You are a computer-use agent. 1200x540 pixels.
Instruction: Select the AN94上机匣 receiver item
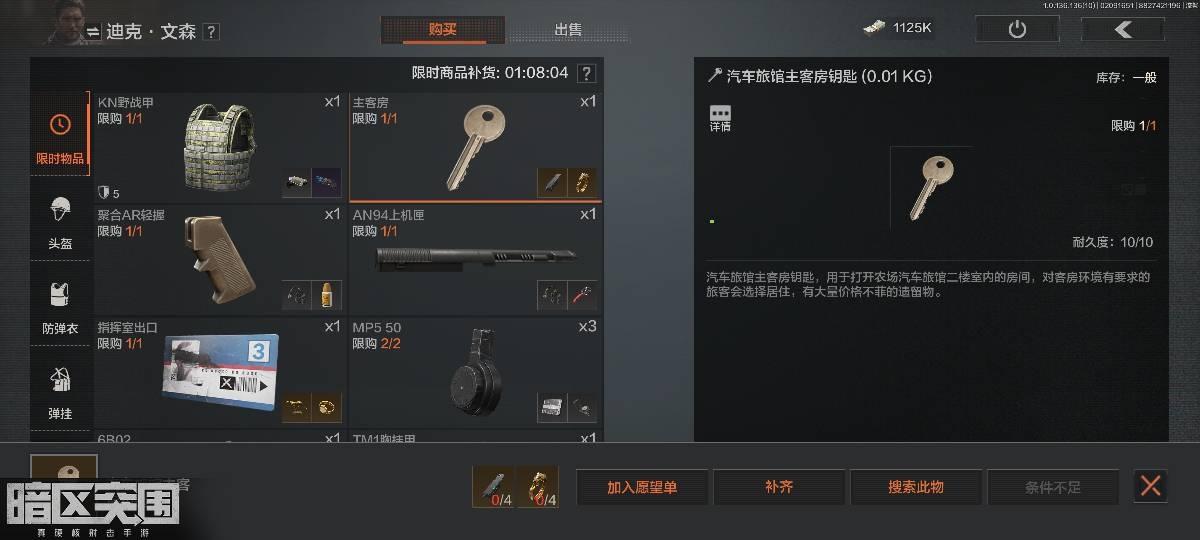point(476,259)
